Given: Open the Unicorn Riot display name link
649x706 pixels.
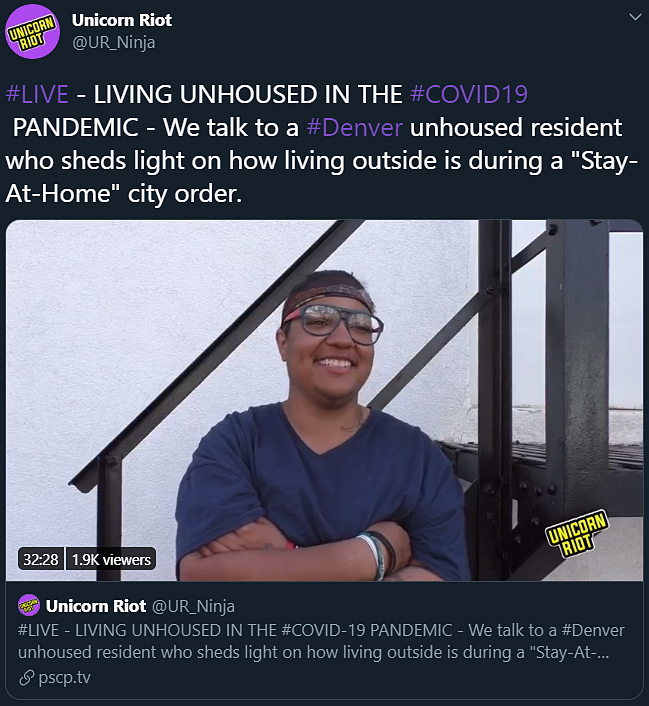Looking at the screenshot, I should click(122, 20).
